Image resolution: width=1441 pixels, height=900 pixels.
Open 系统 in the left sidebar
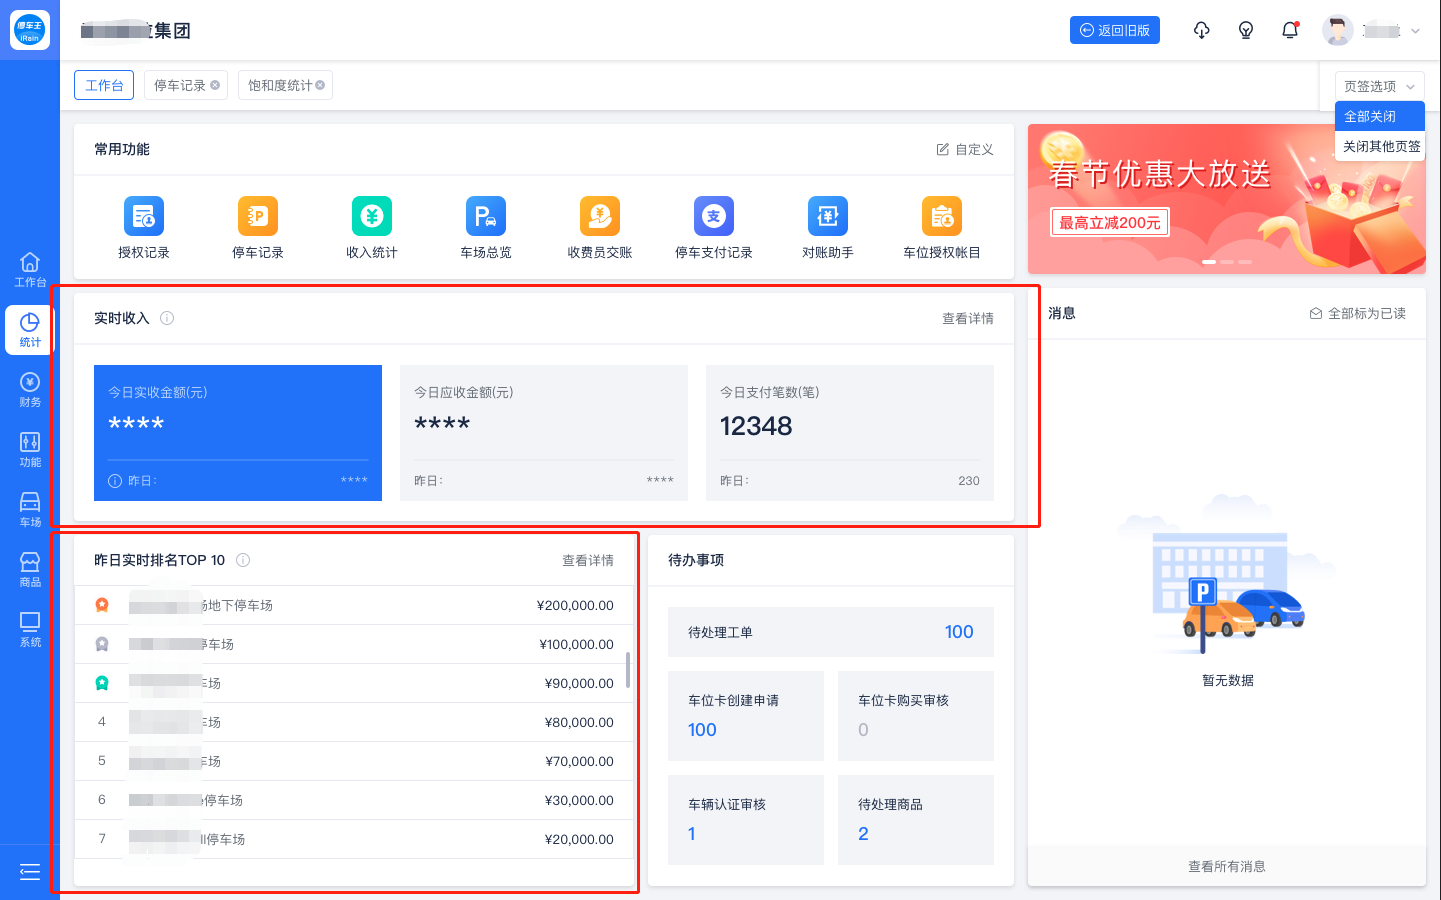pos(30,630)
